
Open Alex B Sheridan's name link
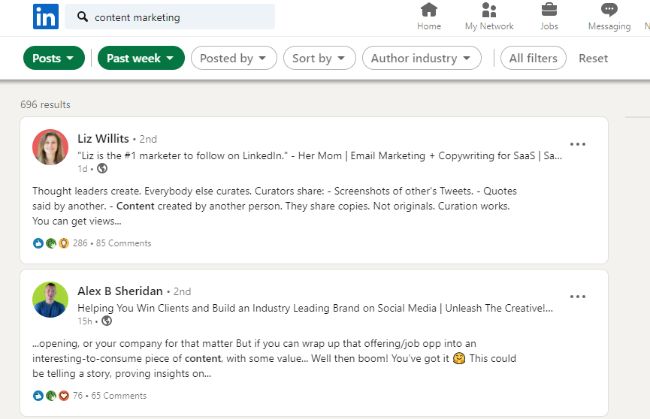coord(120,291)
